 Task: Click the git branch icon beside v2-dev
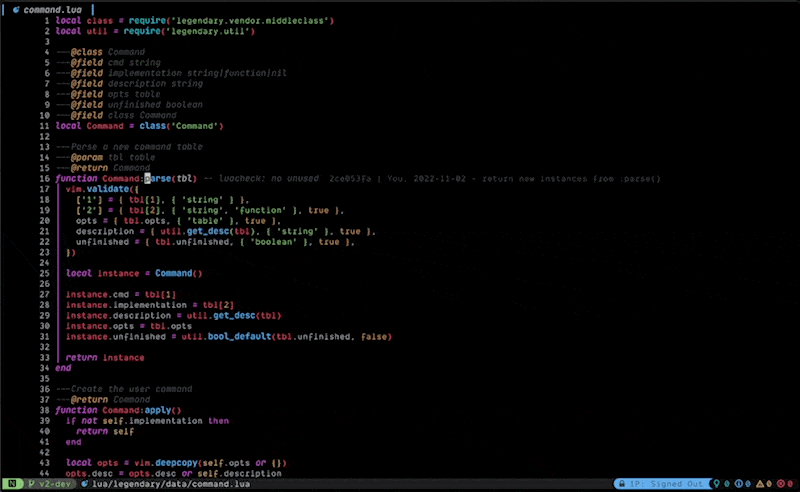[x=32, y=484]
